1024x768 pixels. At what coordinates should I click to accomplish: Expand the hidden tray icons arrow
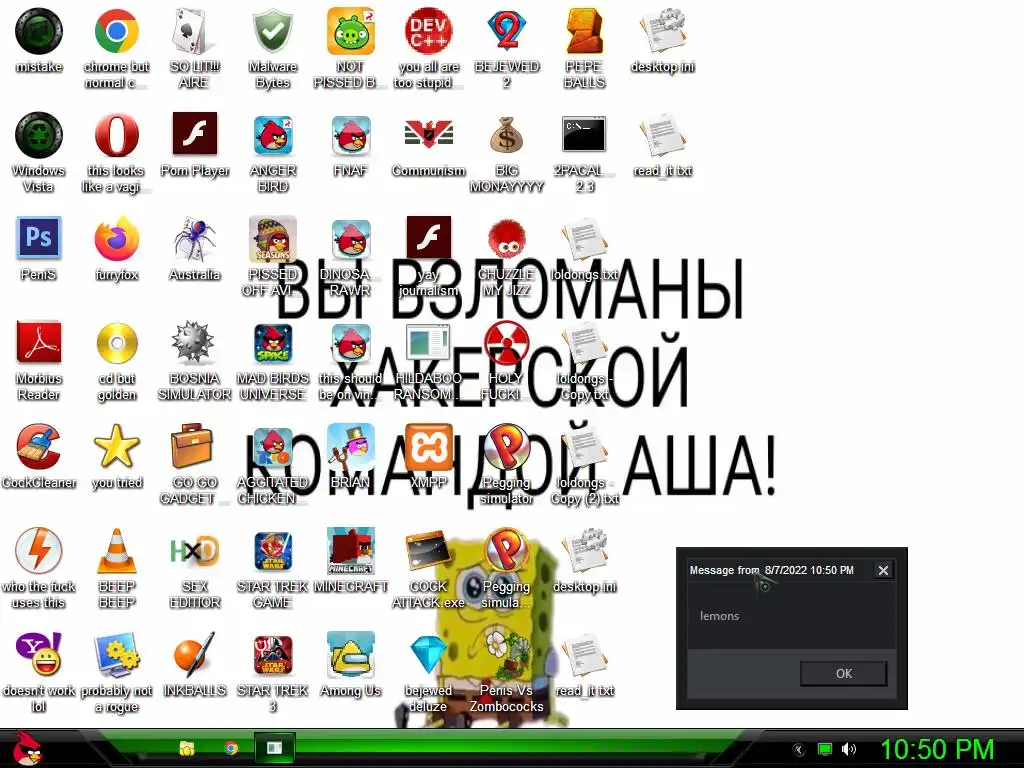click(x=799, y=750)
